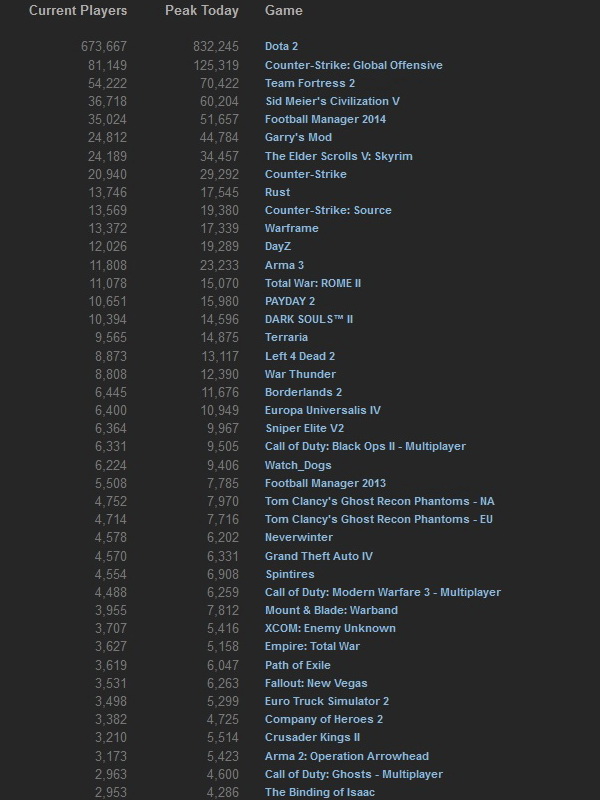This screenshot has width=600, height=800.
Task: Select the Spintires link
Action: tap(289, 574)
